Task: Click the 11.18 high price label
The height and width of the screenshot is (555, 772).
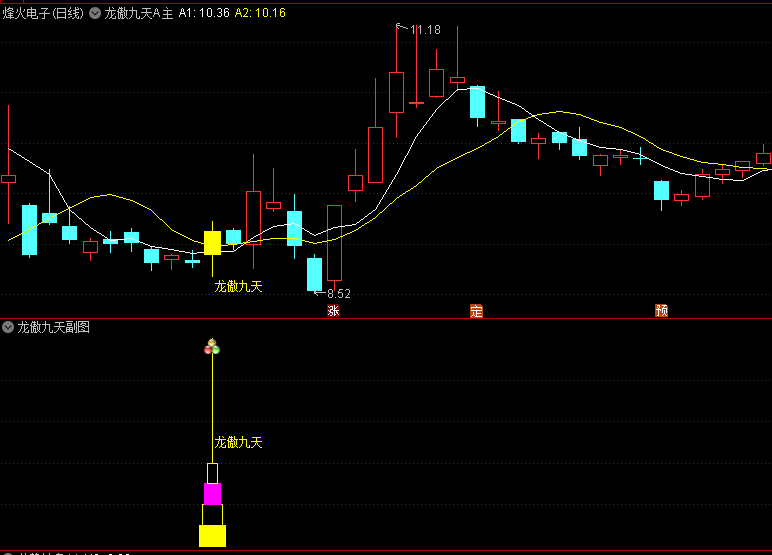Action: point(425,30)
